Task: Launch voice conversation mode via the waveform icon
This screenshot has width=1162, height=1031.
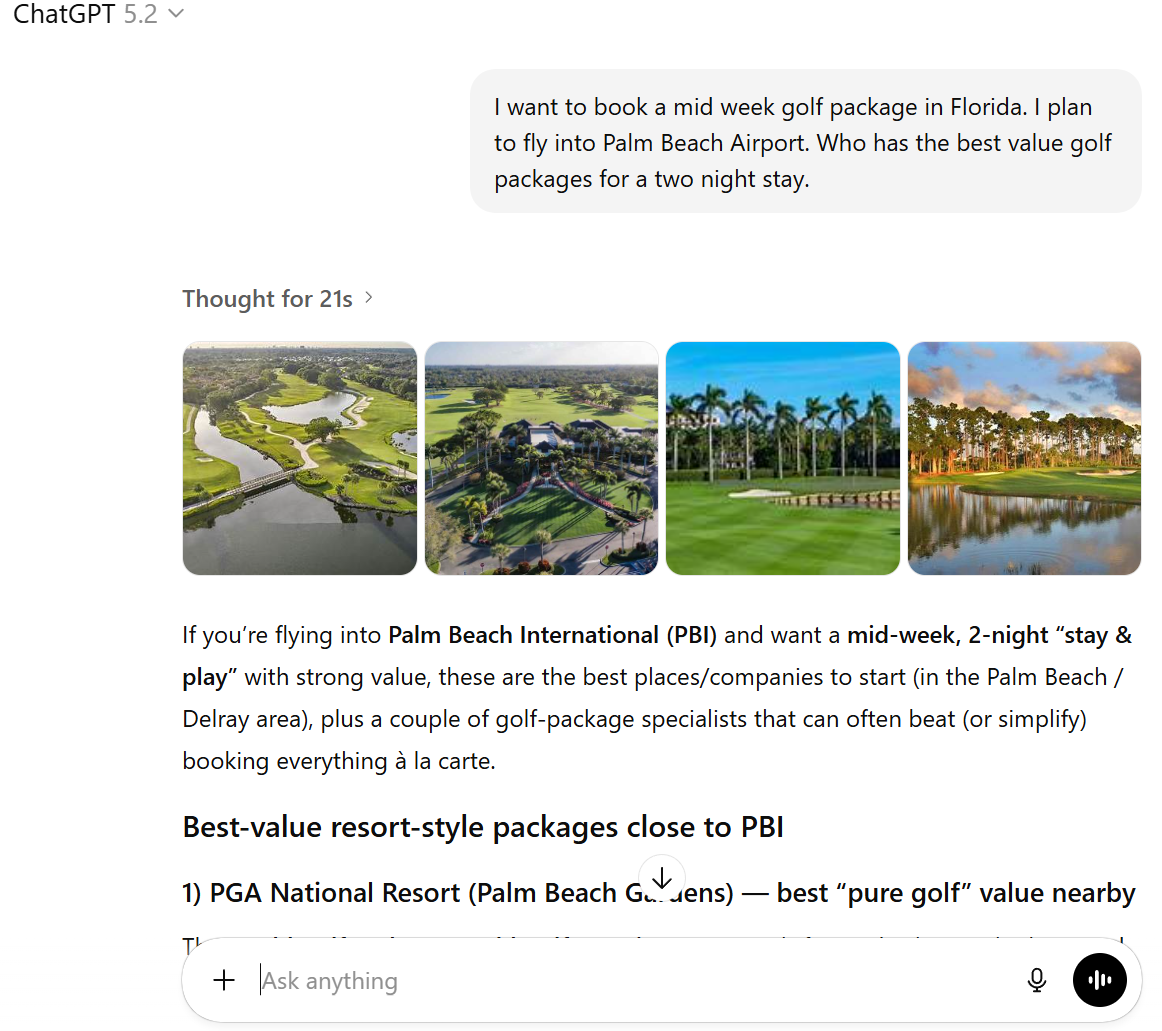Action: point(1100,980)
